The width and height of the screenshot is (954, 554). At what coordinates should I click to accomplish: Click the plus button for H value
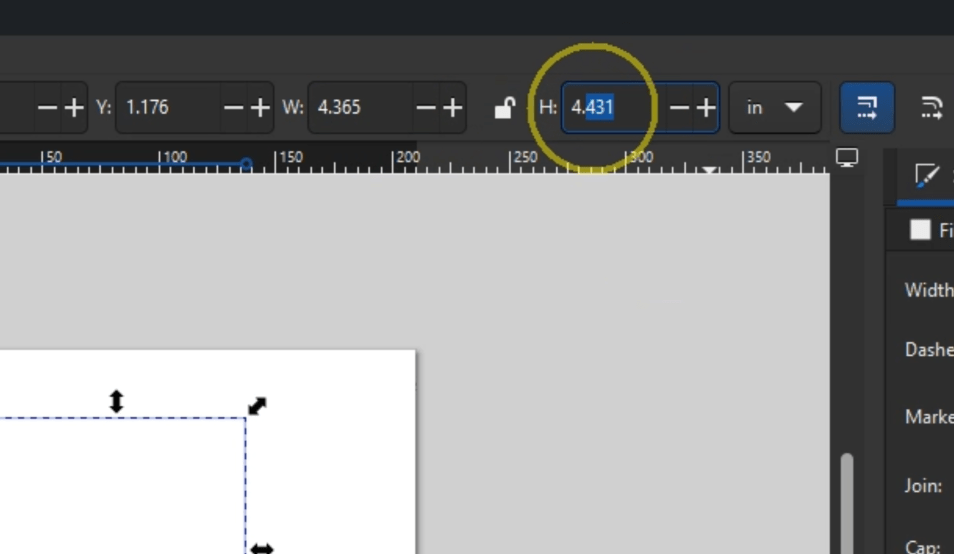click(x=706, y=107)
